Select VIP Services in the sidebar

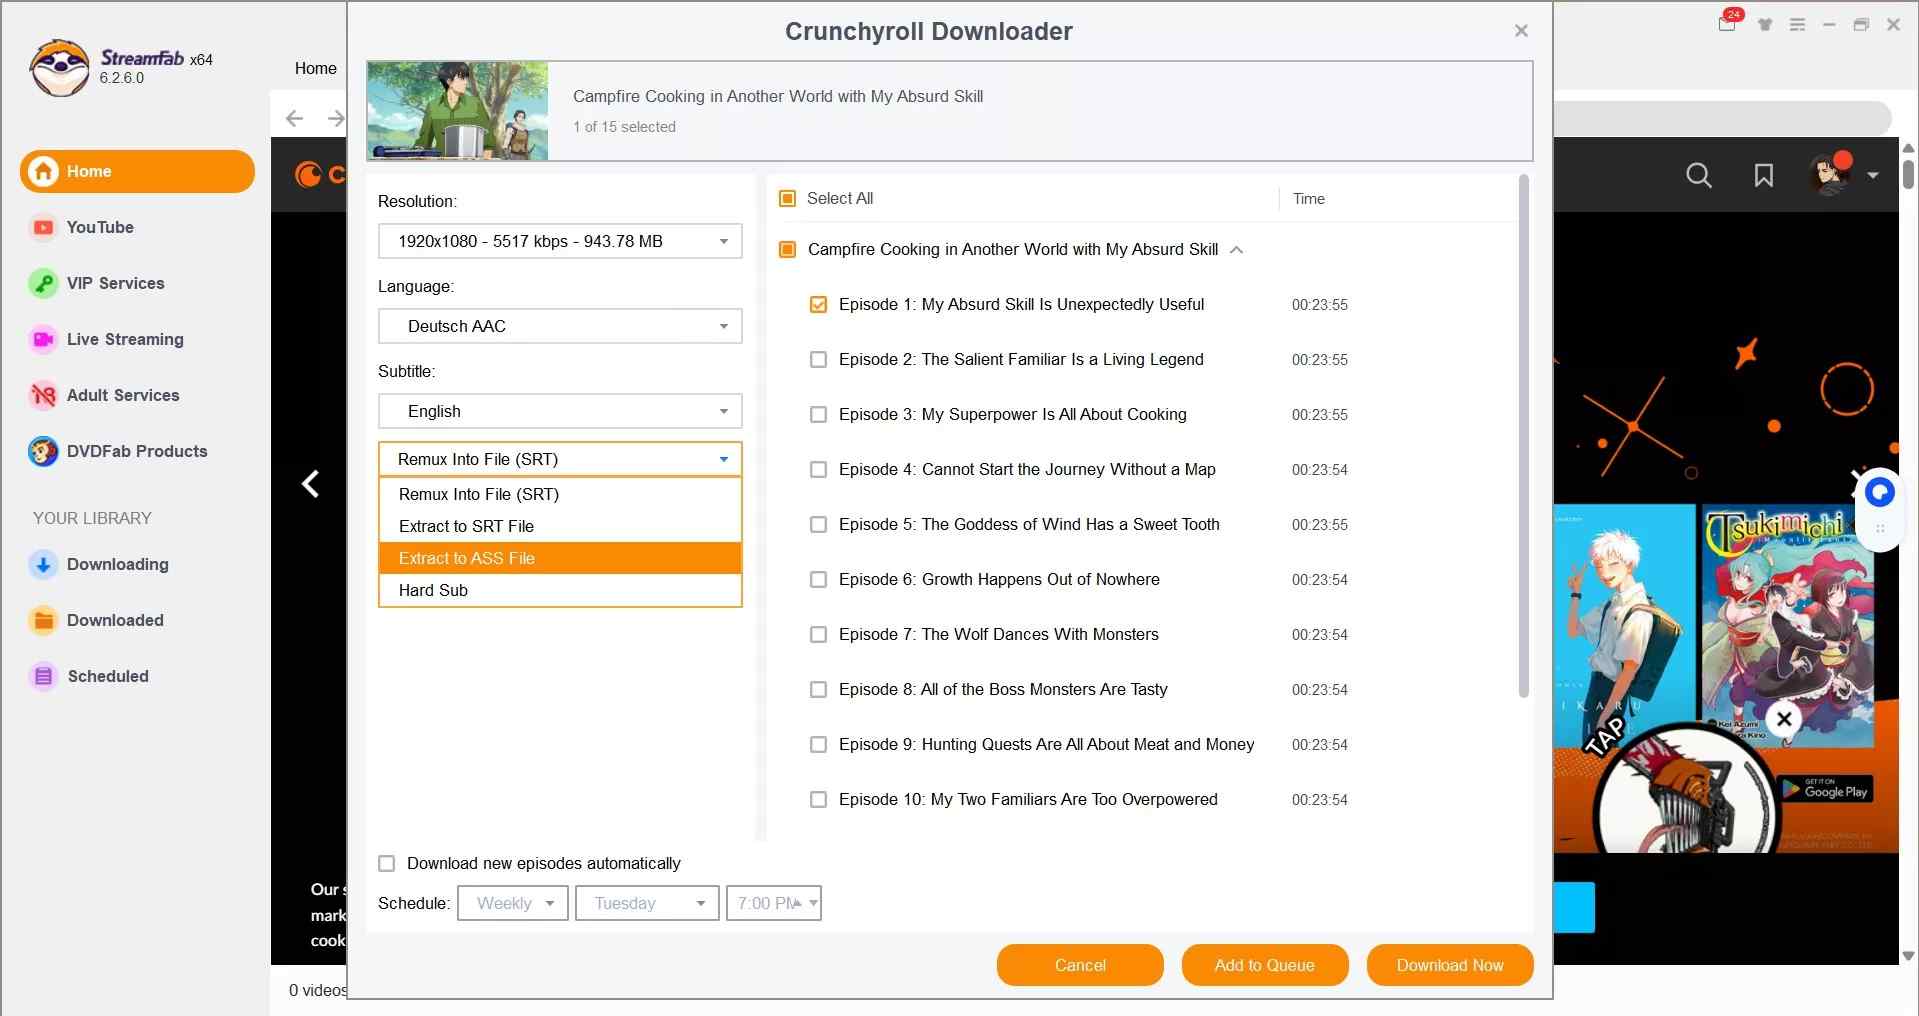[x=114, y=283]
